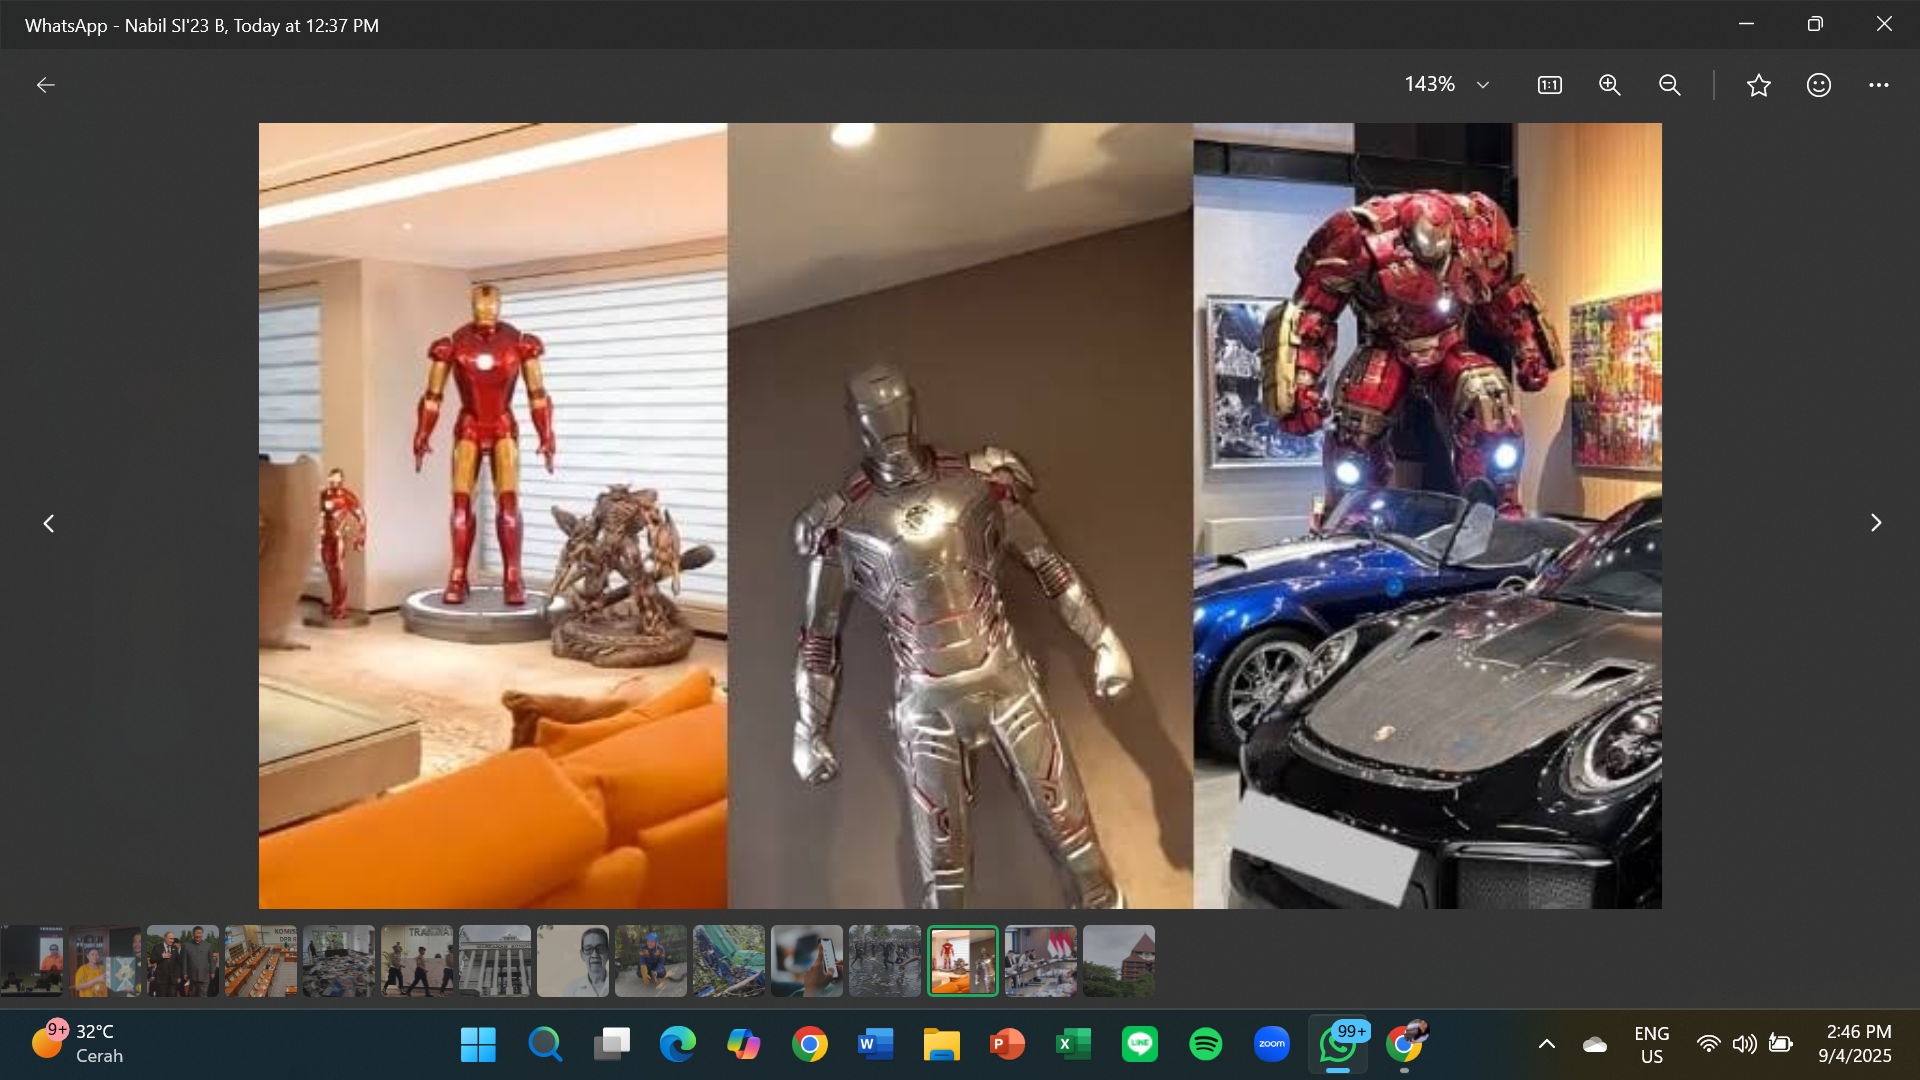This screenshot has width=1920, height=1080.
Task: React to the image with the emoji icon
Action: pyautogui.click(x=1819, y=85)
